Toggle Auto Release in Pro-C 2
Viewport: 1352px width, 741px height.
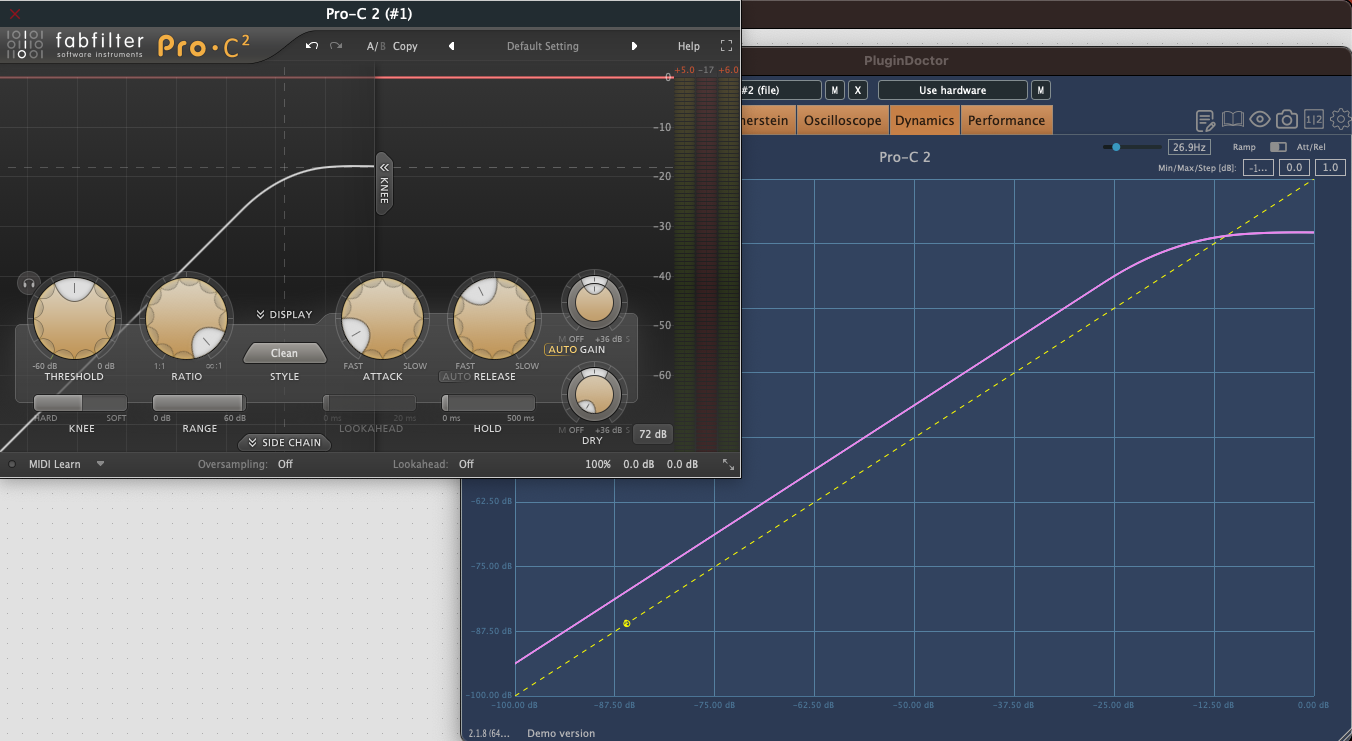tap(456, 377)
